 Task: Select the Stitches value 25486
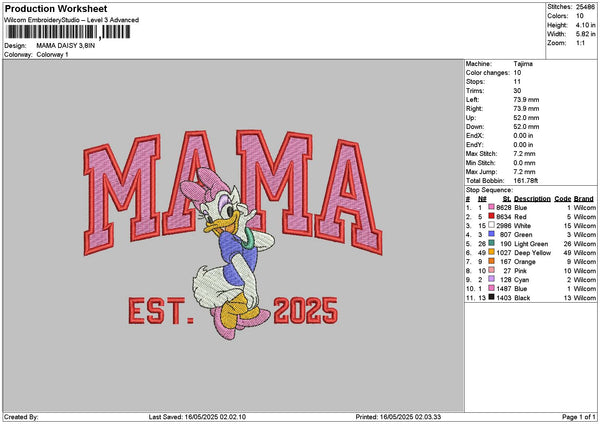point(585,7)
